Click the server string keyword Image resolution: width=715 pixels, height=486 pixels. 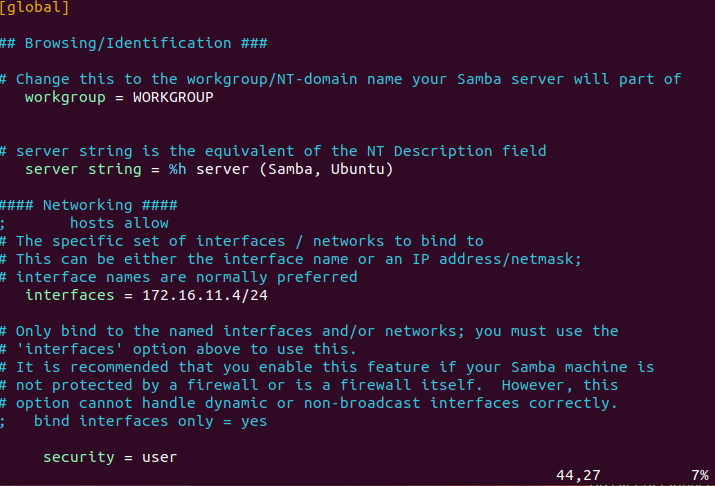coord(83,170)
